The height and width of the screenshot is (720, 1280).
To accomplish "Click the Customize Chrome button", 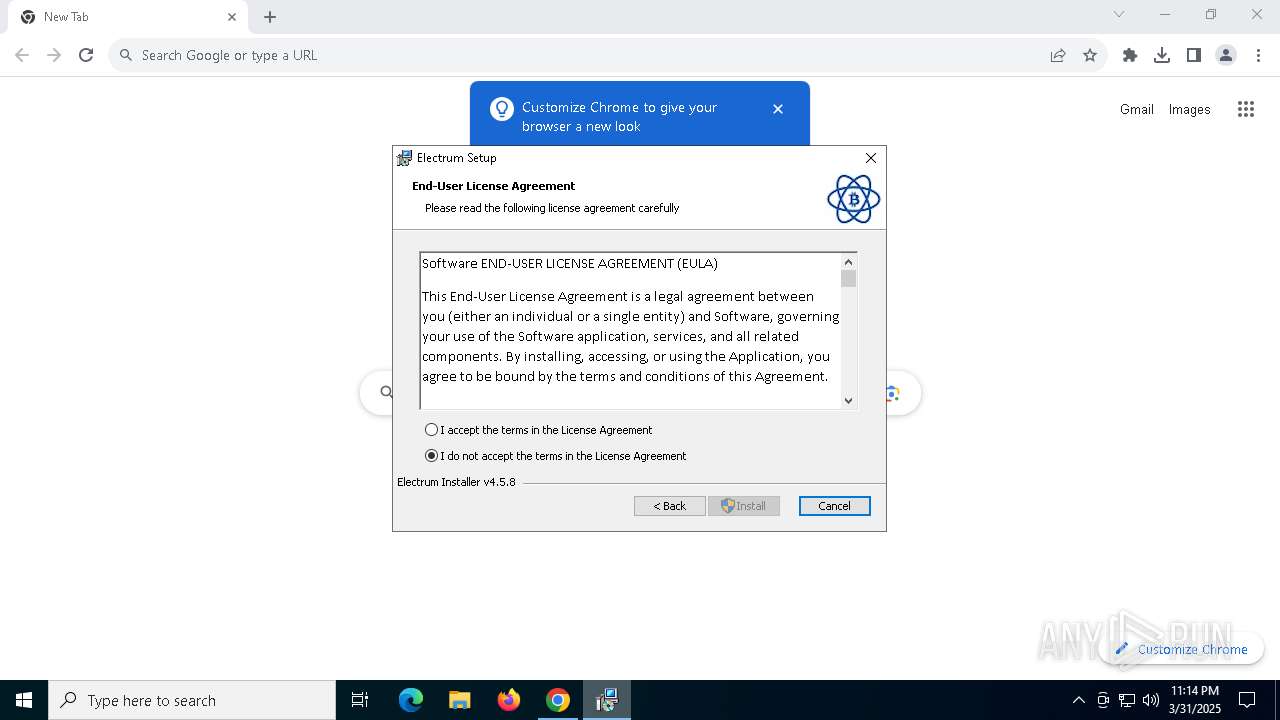I will tap(1182, 649).
